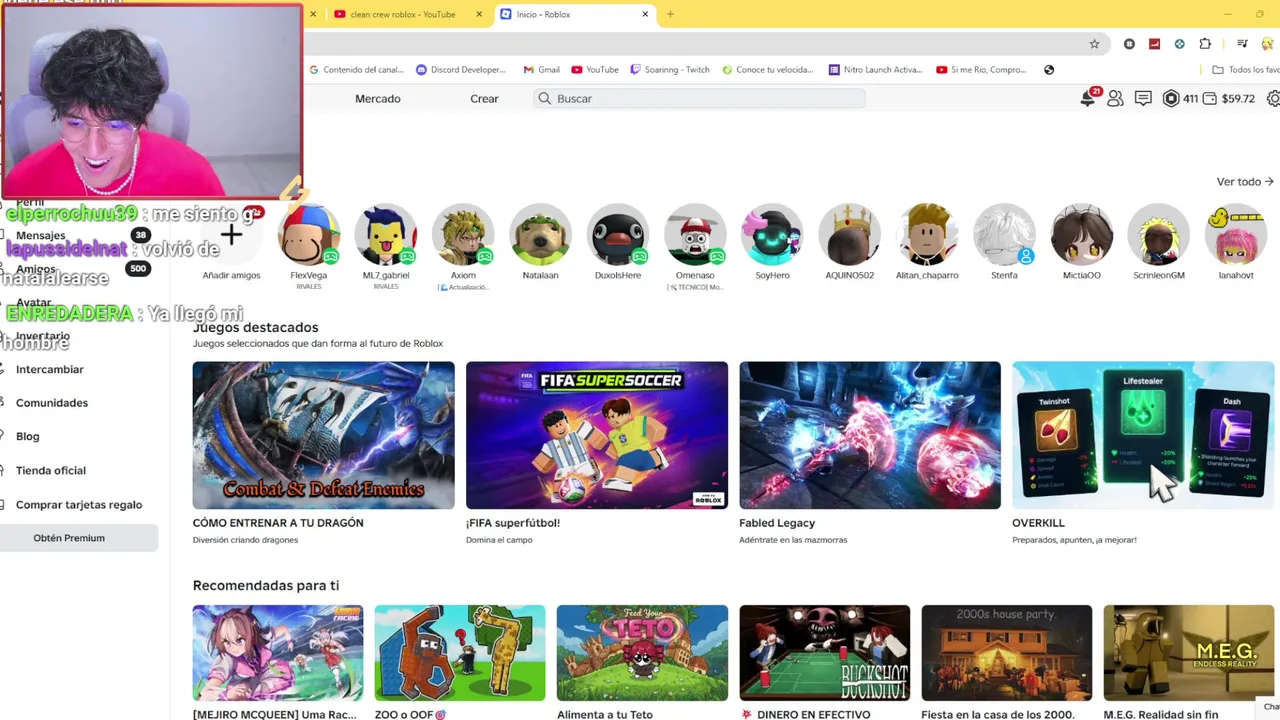
Task: Click the first dark round extension icon
Action: pyautogui.click(x=1129, y=44)
